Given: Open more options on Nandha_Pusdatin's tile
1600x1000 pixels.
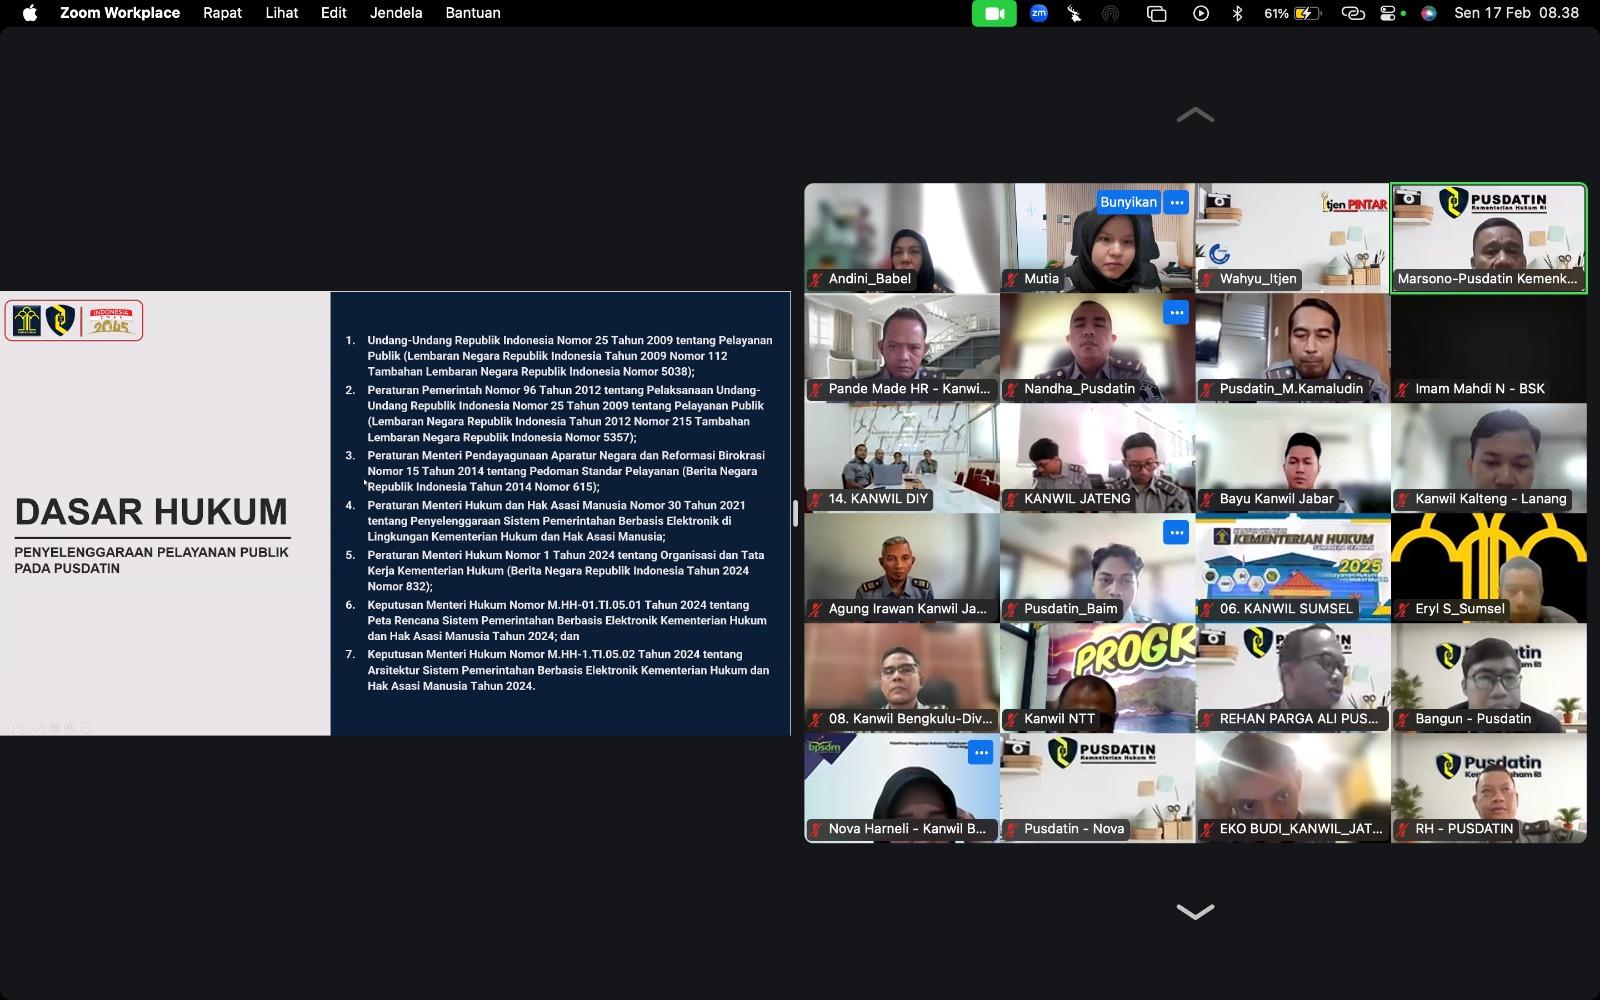Looking at the screenshot, I should click(1177, 313).
